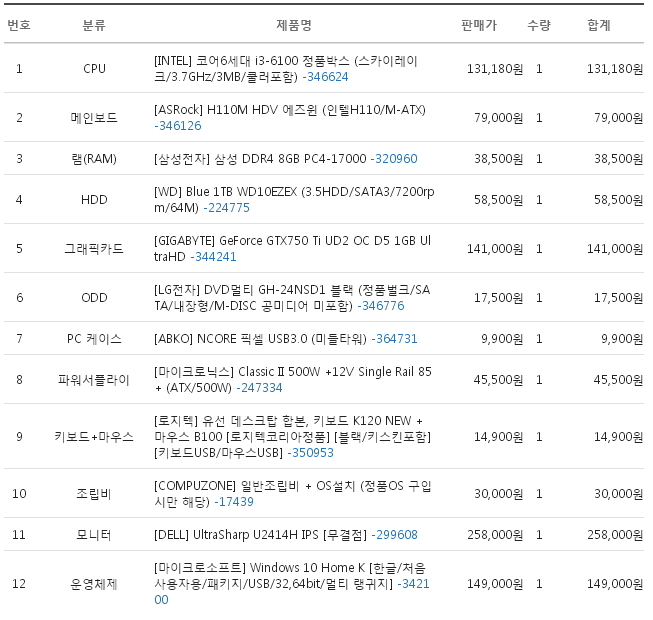
Task: Click the 14,900원 sale price of the 키보드+마우스 row
Action: [x=498, y=437]
